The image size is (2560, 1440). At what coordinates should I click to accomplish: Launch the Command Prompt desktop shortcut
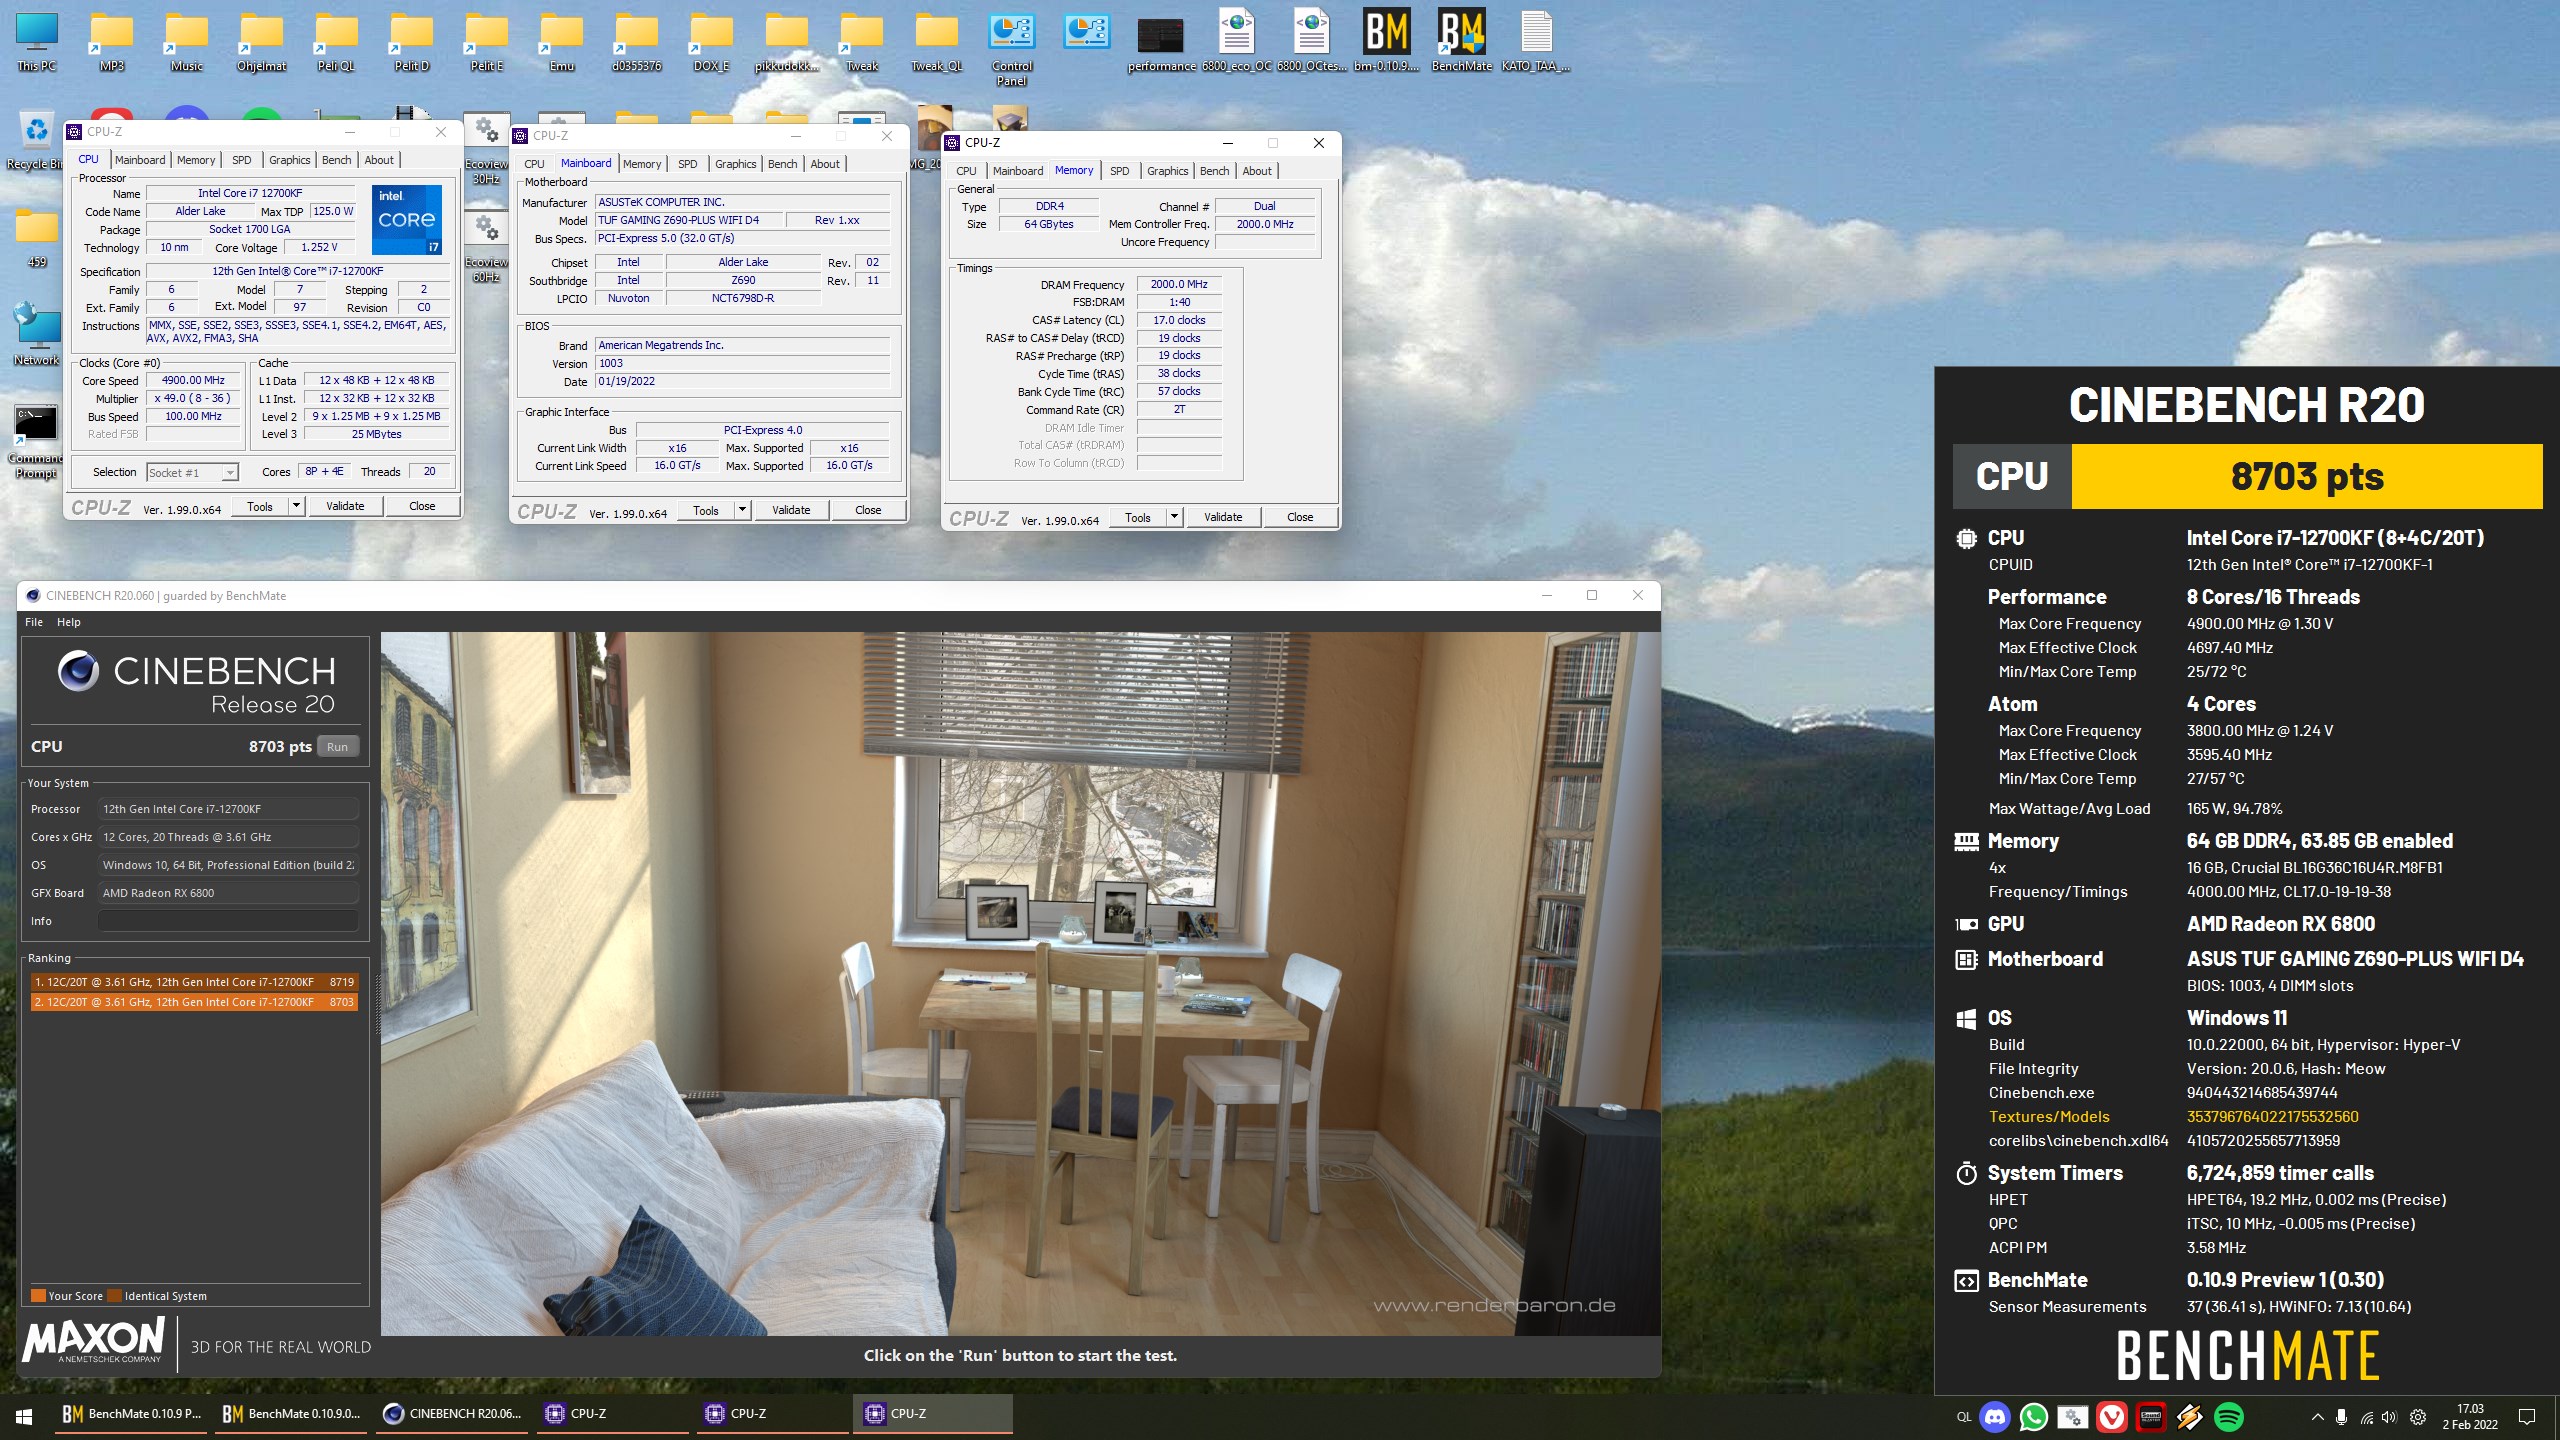[x=36, y=440]
